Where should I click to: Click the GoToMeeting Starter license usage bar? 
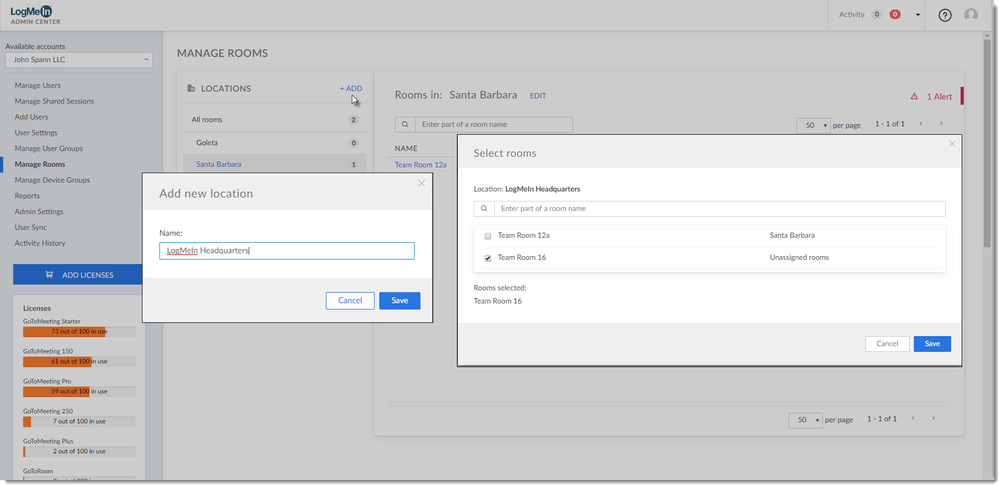[78, 331]
